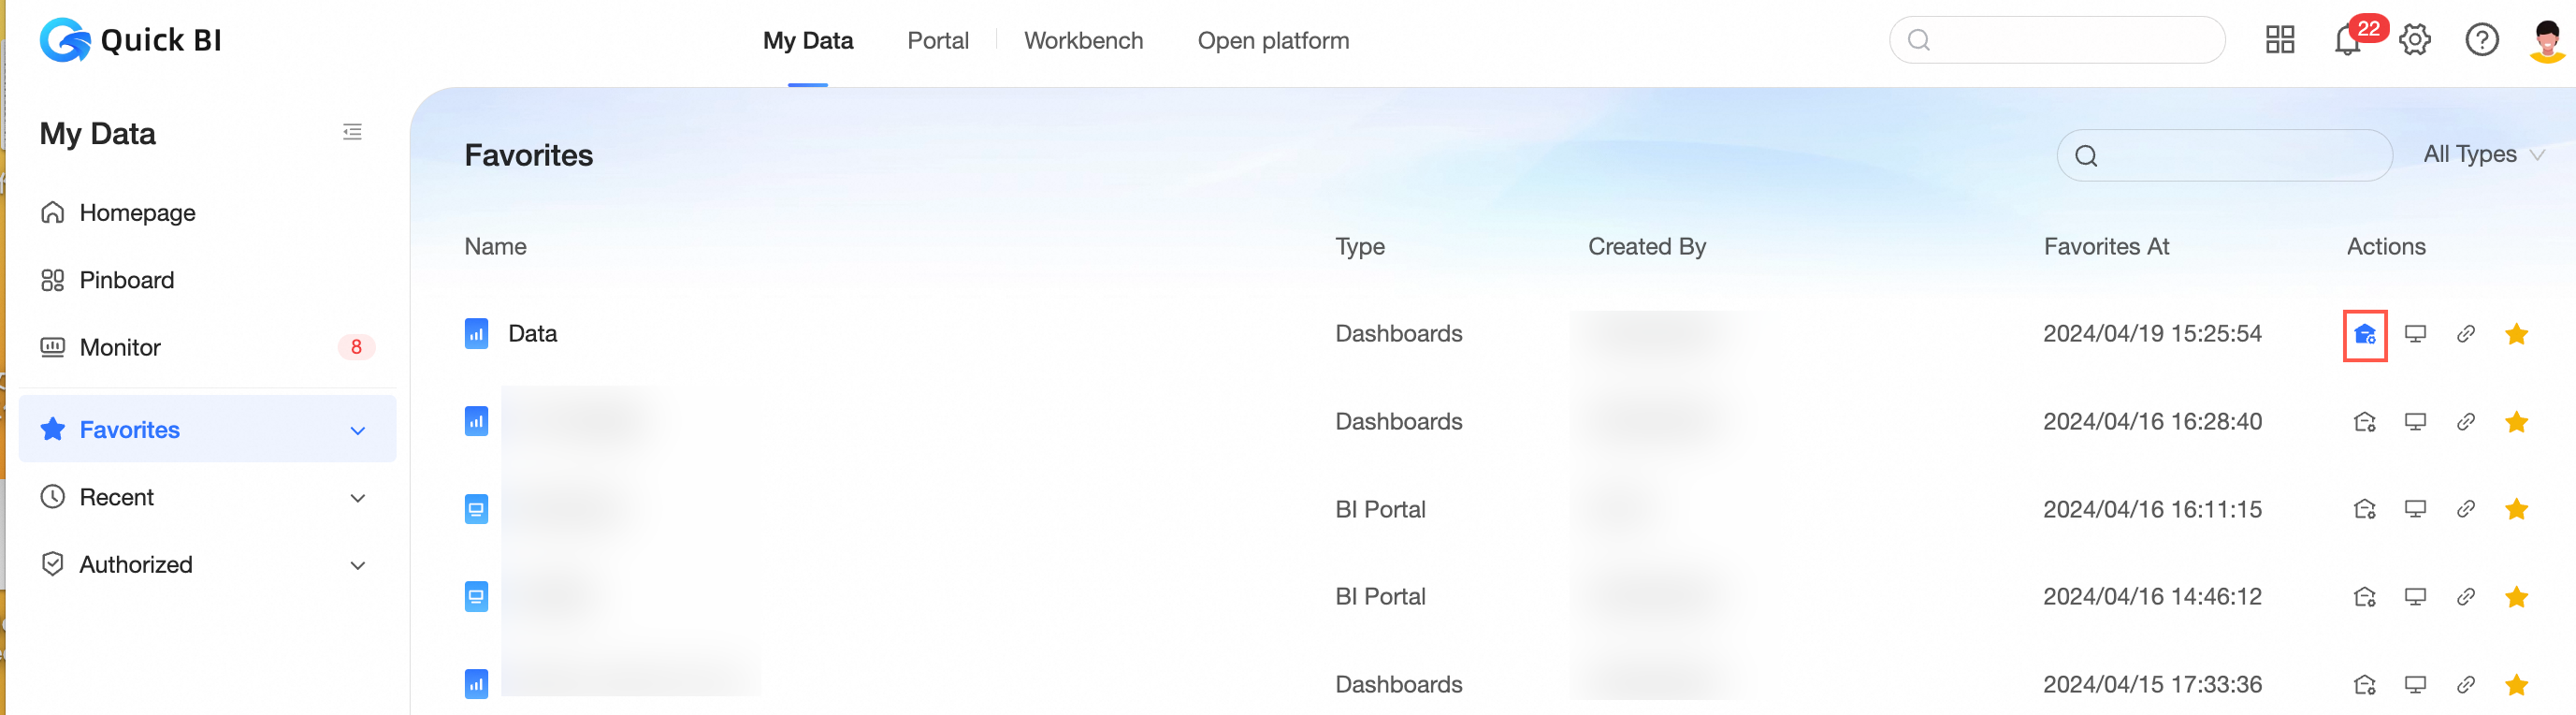The height and width of the screenshot is (715, 2576).
Task: Toggle star for 2024/04/16 16:28:40 row
Action: [2516, 422]
